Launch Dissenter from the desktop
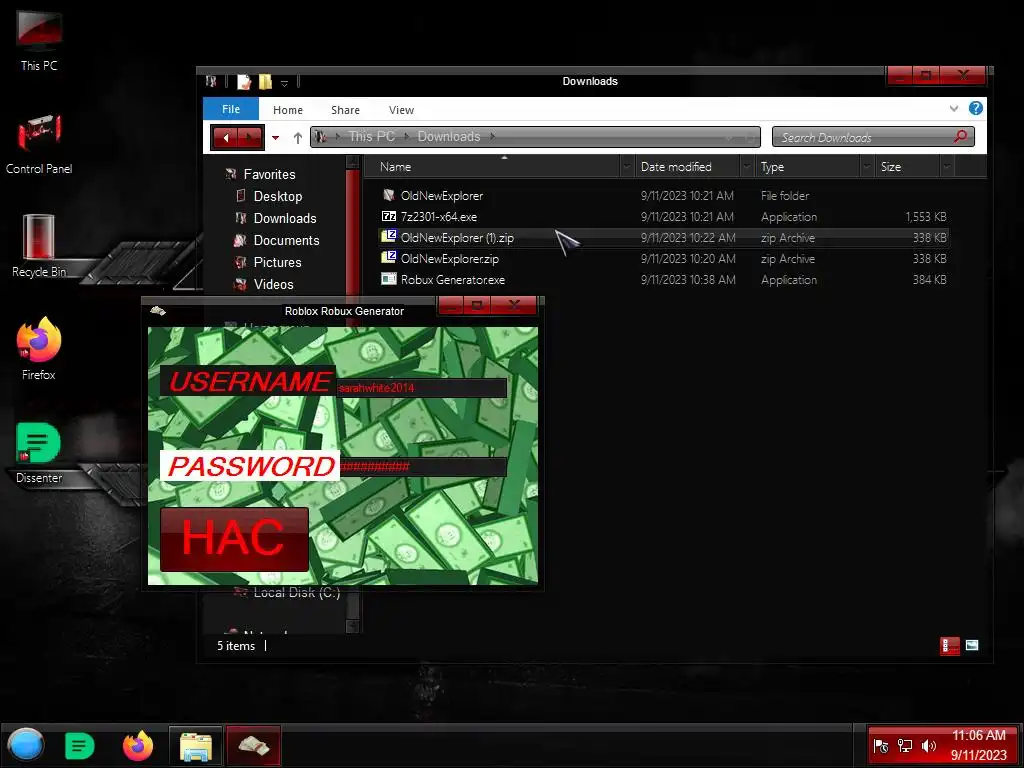Viewport: 1024px width, 768px height. [x=39, y=453]
